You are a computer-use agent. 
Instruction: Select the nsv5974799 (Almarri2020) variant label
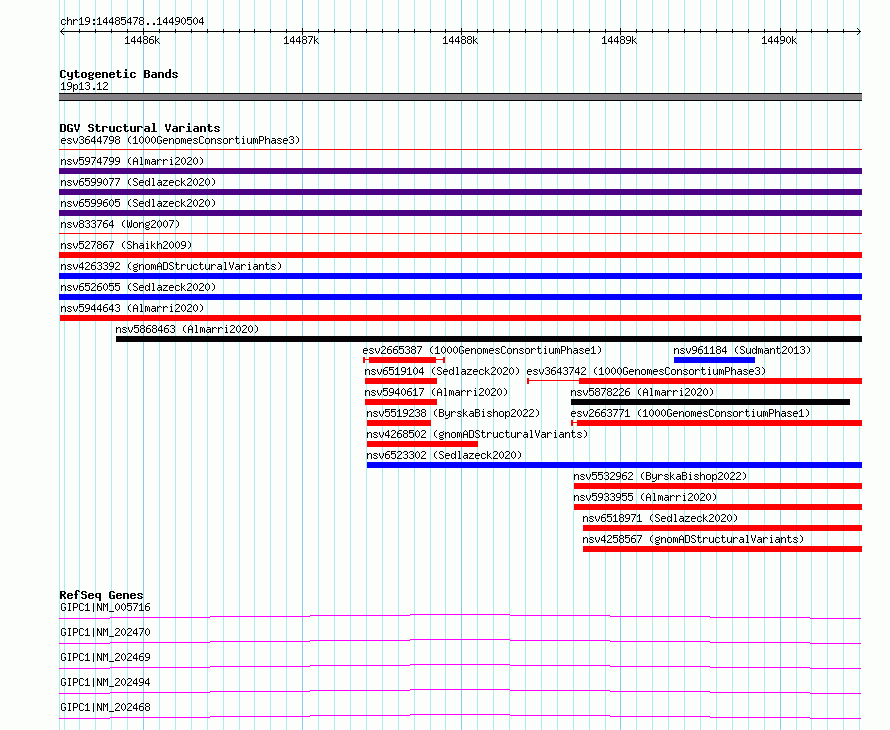[x=132, y=161]
